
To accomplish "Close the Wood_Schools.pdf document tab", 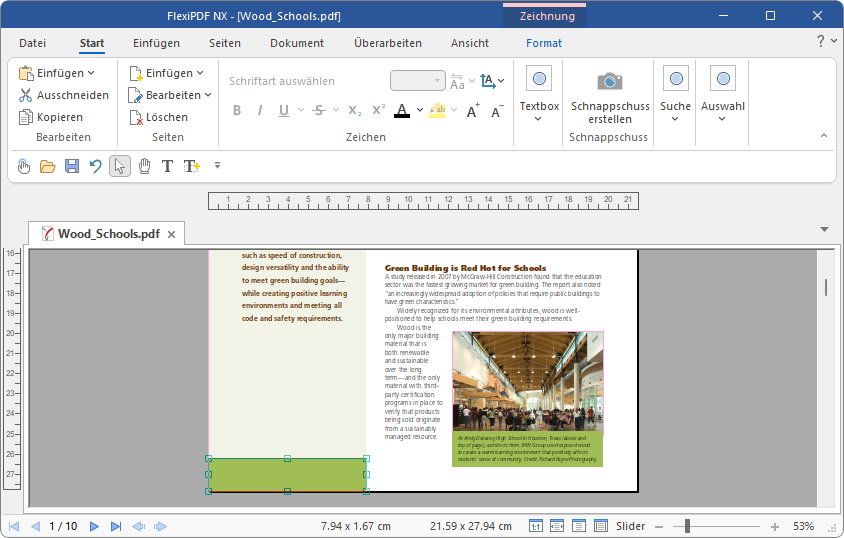I will pos(171,234).
